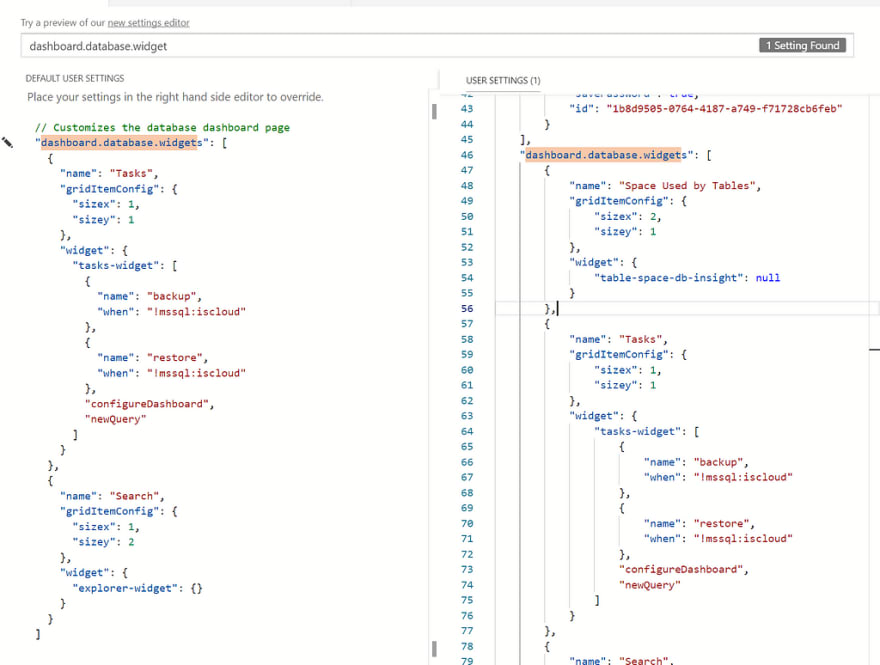Click the 'Search' name value in default settings
This screenshot has width=880, height=665.
coord(134,496)
